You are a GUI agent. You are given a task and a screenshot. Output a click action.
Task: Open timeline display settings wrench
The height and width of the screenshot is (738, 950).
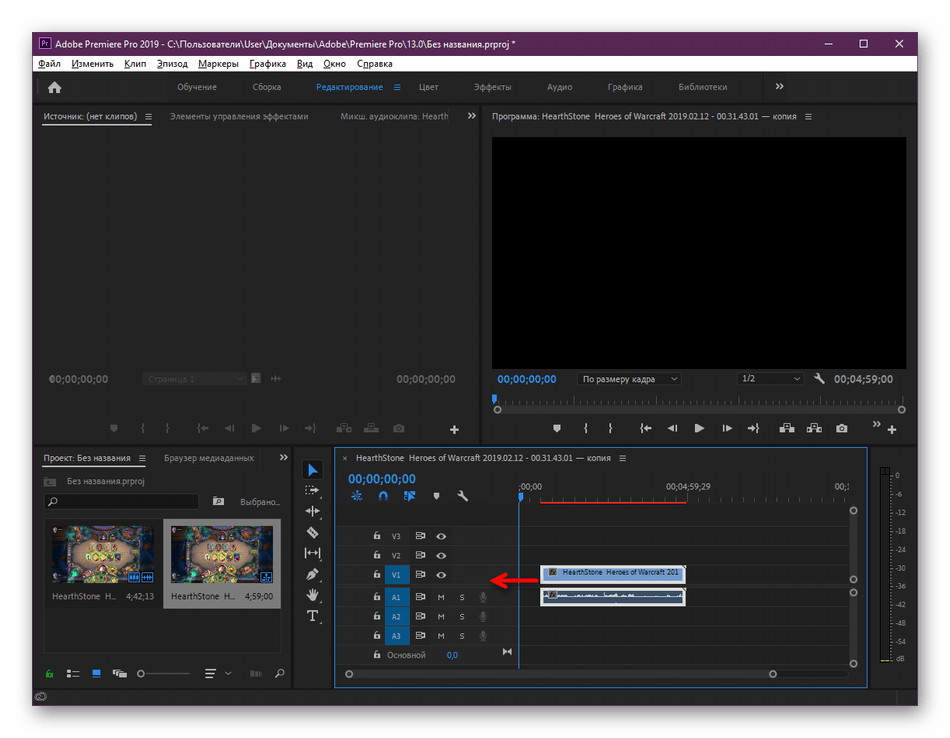(462, 496)
